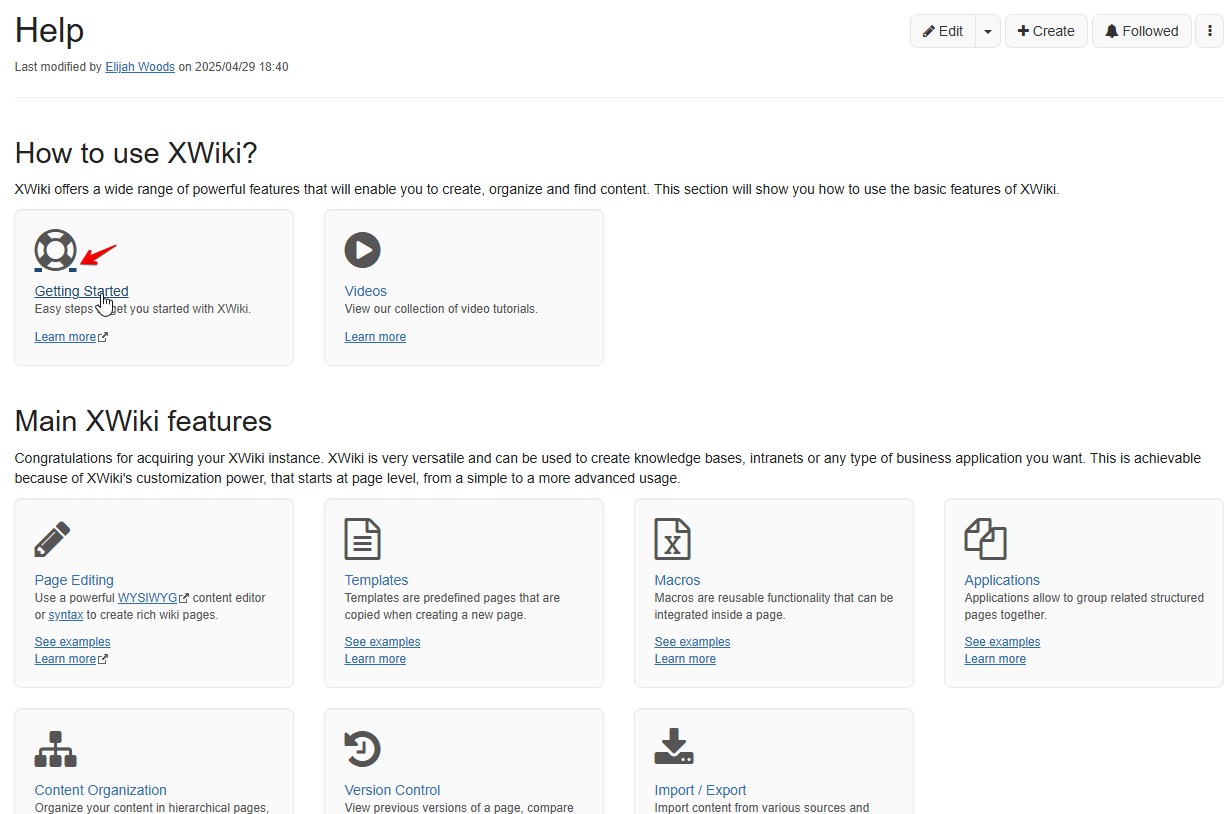The width and height of the screenshot is (1227, 814).
Task: Click the Import / Export download icon
Action: click(674, 747)
